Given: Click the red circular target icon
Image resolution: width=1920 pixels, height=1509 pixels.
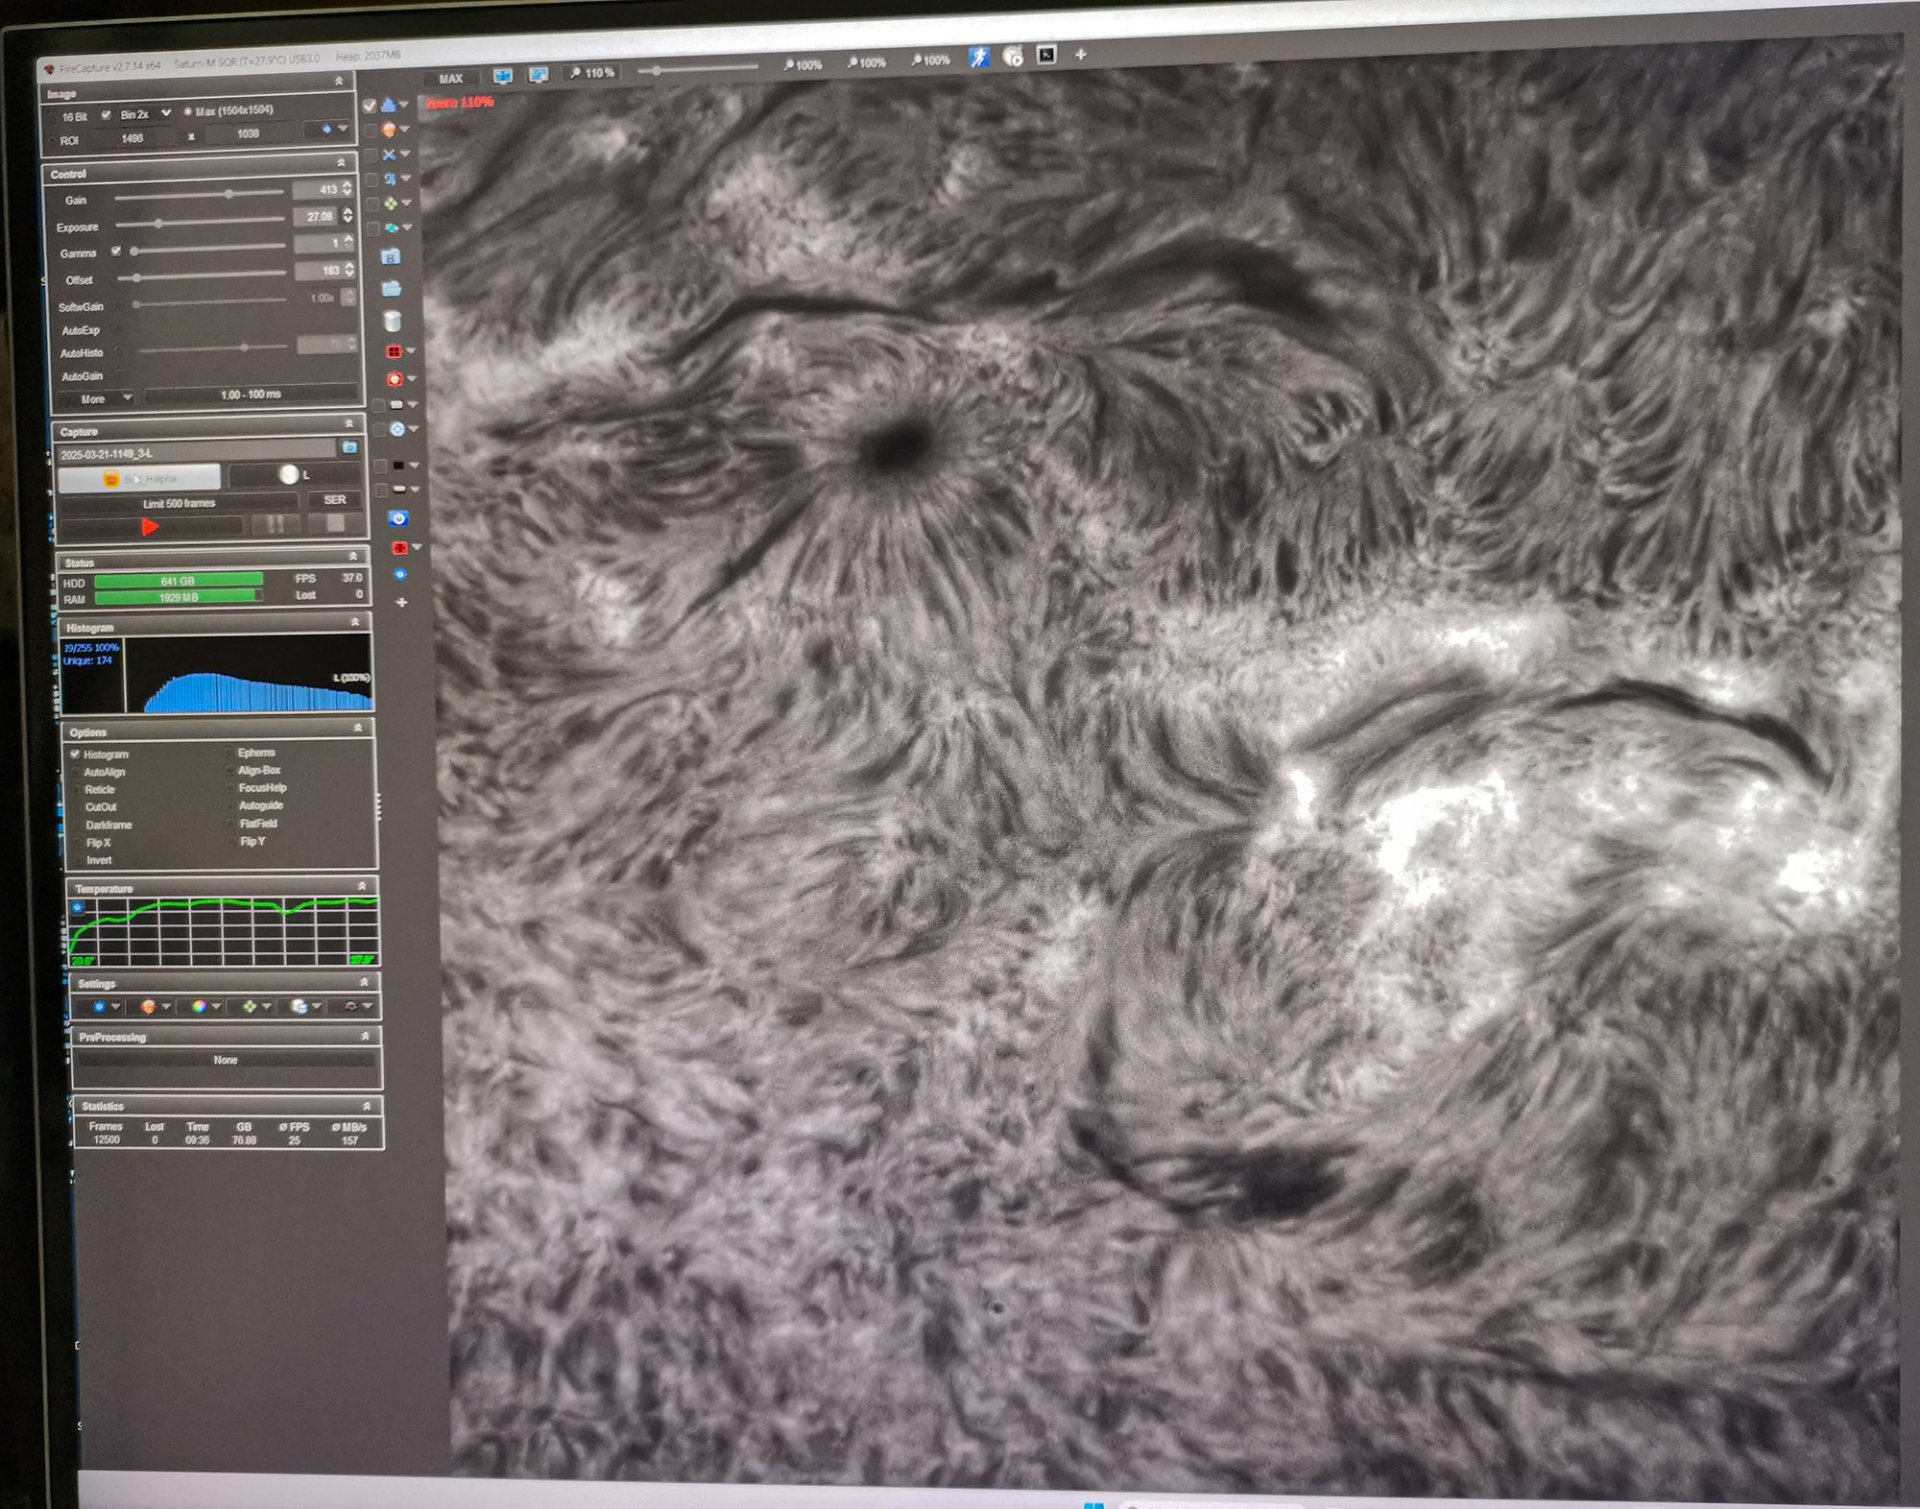Looking at the screenshot, I should point(395,378).
